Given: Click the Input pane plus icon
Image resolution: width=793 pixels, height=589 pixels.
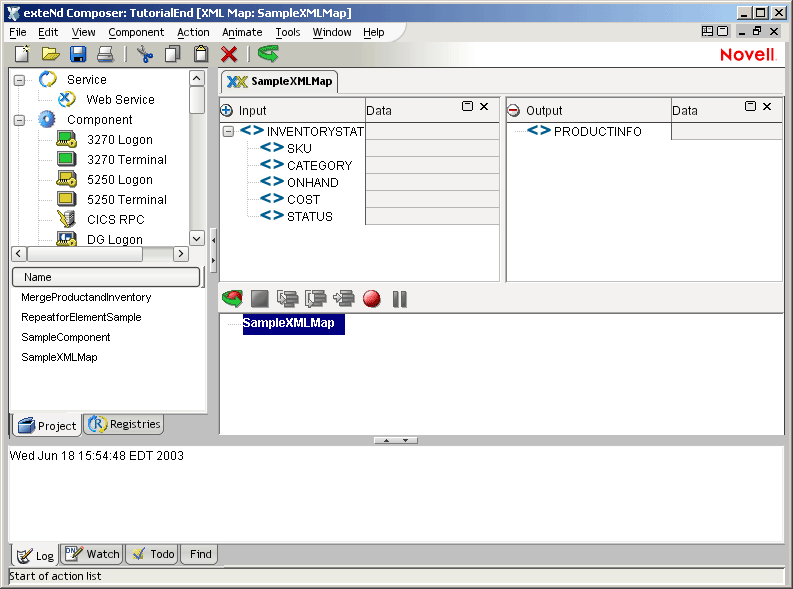Looking at the screenshot, I should click(227, 110).
